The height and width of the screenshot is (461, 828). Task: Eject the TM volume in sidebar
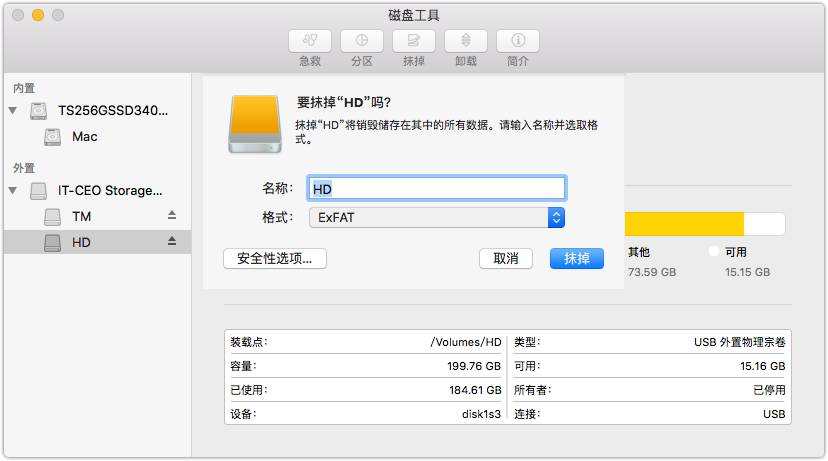click(x=171, y=216)
